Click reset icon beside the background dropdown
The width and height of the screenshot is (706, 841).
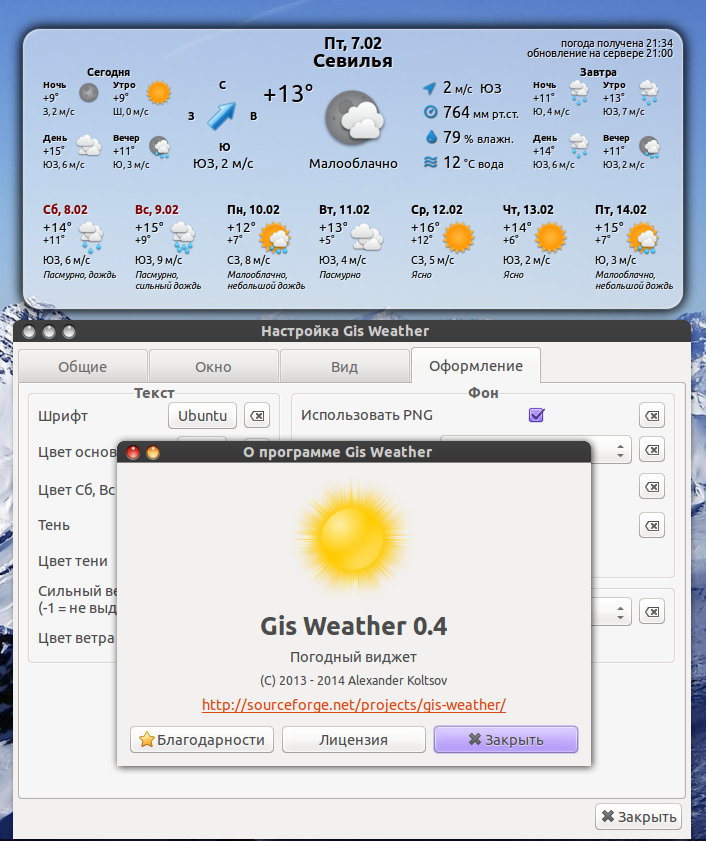652,449
